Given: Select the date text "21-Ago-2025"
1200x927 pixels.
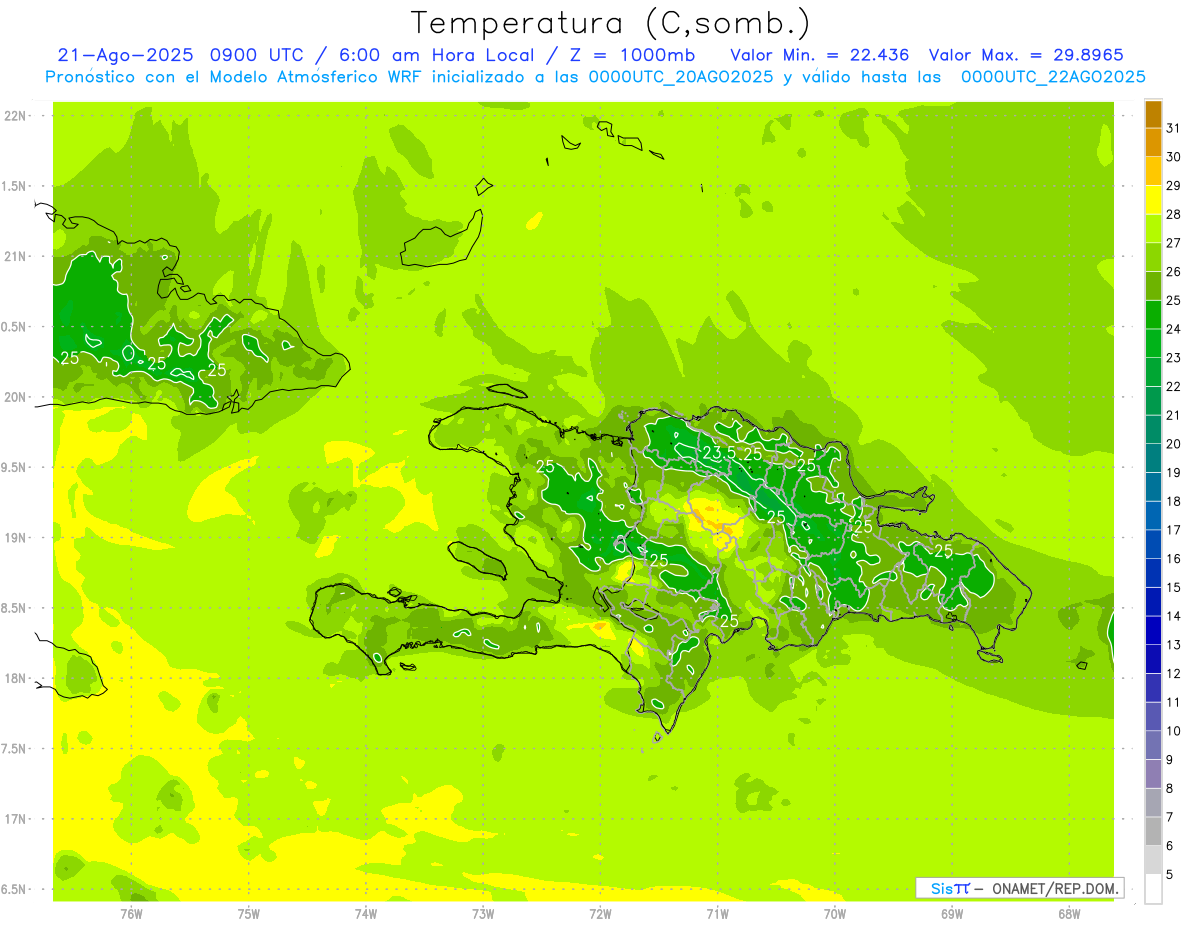Looking at the screenshot, I should click(x=126, y=55).
